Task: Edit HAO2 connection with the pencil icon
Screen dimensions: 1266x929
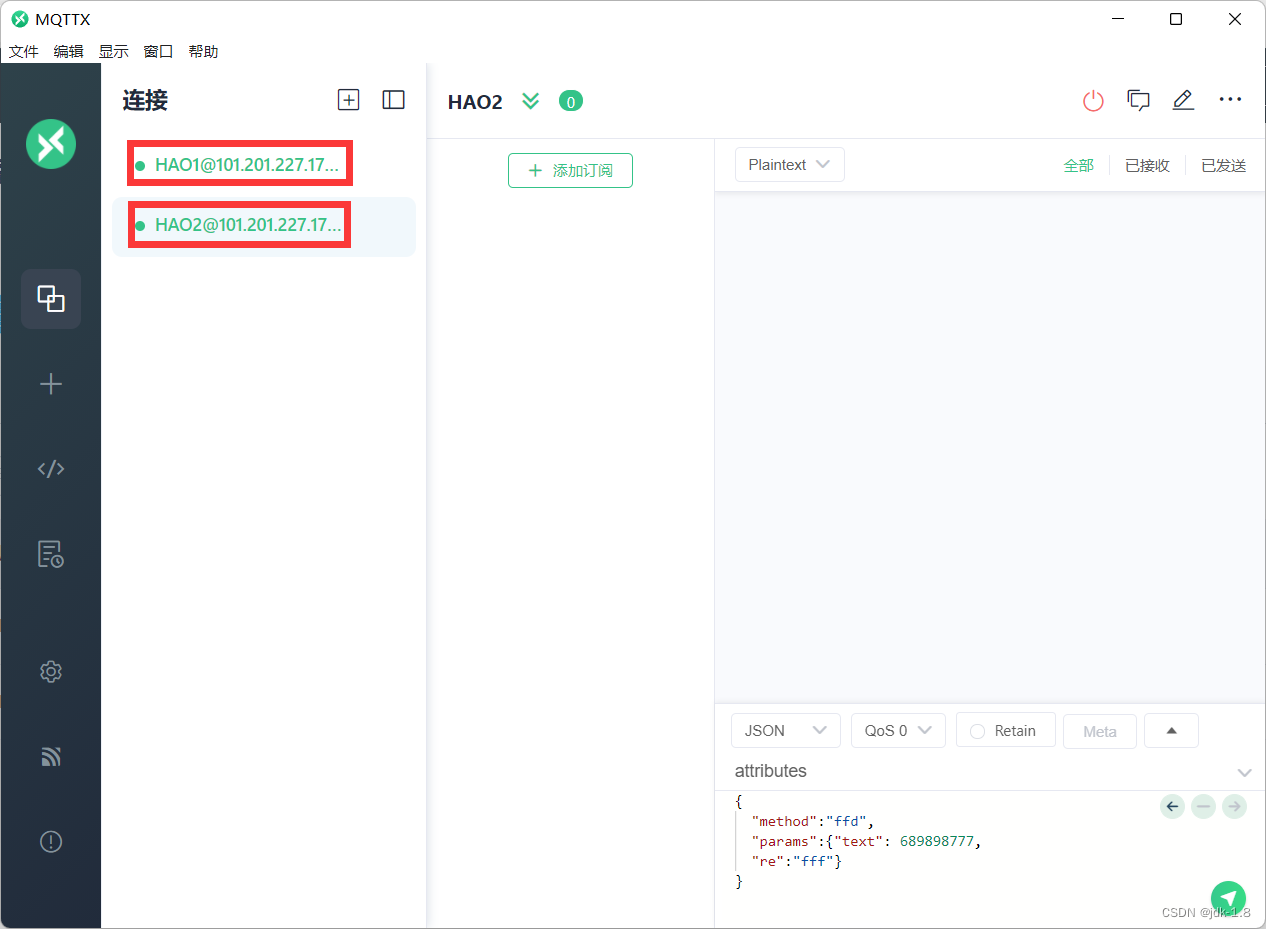Action: pyautogui.click(x=1184, y=100)
